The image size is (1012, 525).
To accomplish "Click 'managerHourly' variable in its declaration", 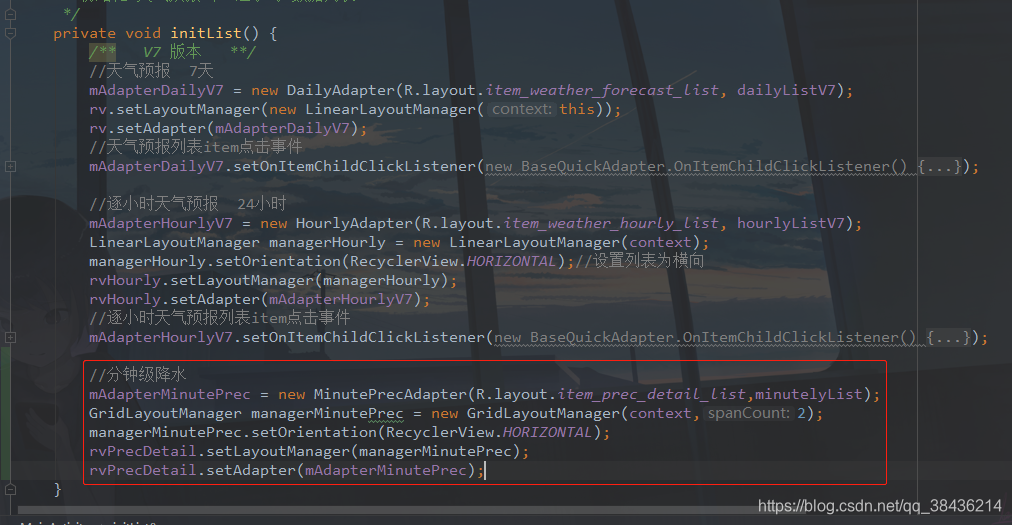I will click(327, 243).
